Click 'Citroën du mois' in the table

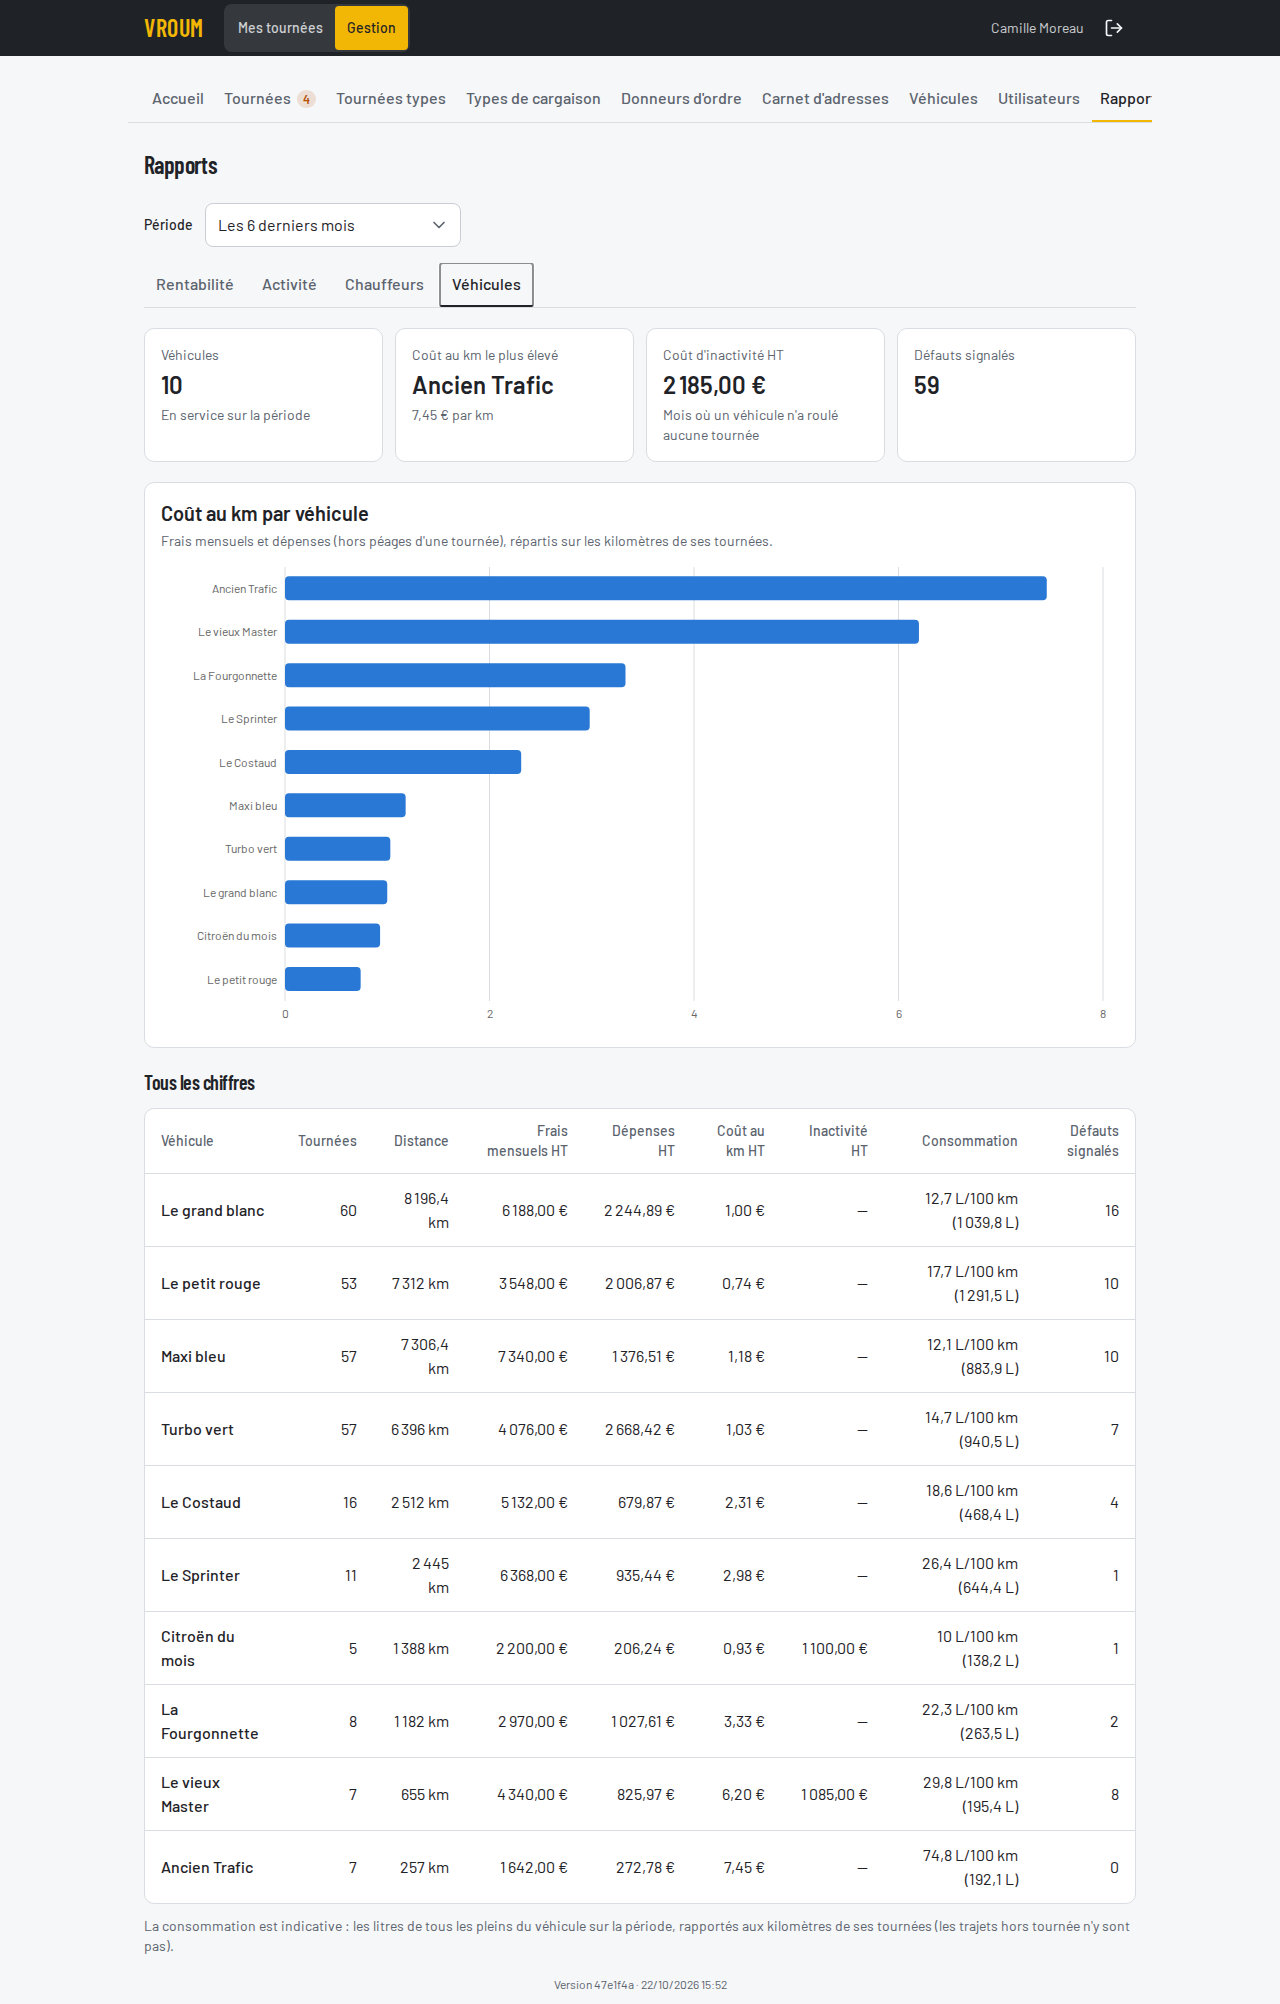[198, 1649]
